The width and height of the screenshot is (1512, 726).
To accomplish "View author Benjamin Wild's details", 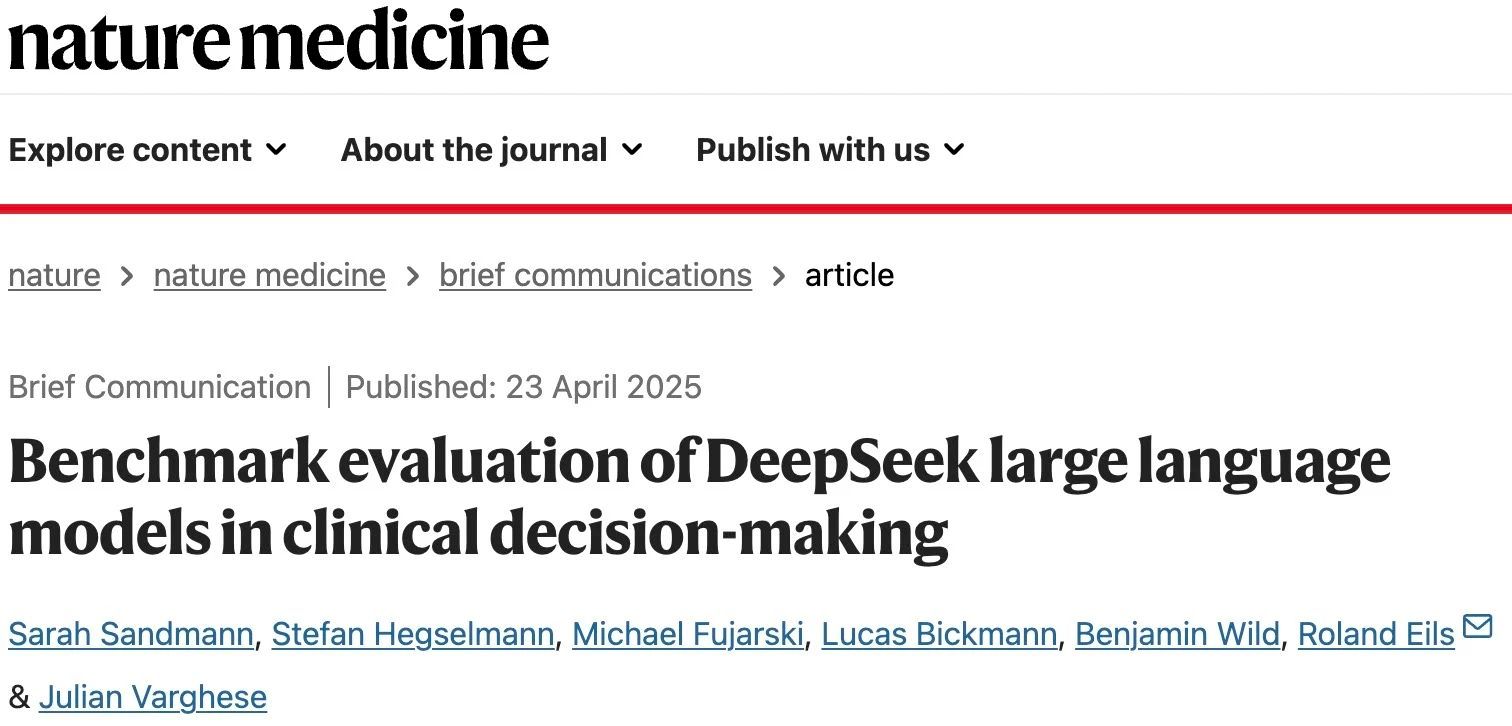I will pyautogui.click(x=1177, y=634).
